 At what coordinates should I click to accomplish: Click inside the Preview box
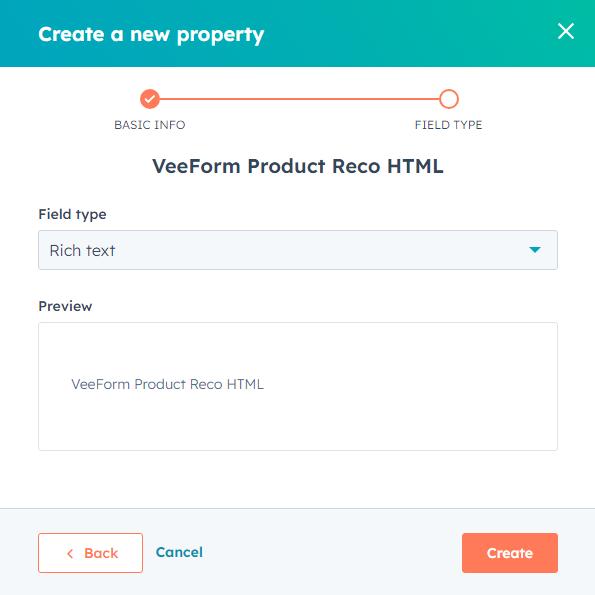(x=298, y=386)
